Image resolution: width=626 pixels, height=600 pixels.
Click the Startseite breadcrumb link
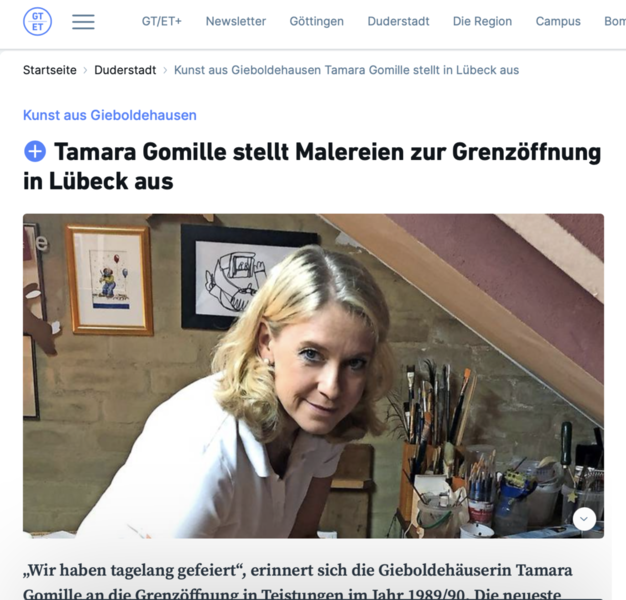coord(50,70)
